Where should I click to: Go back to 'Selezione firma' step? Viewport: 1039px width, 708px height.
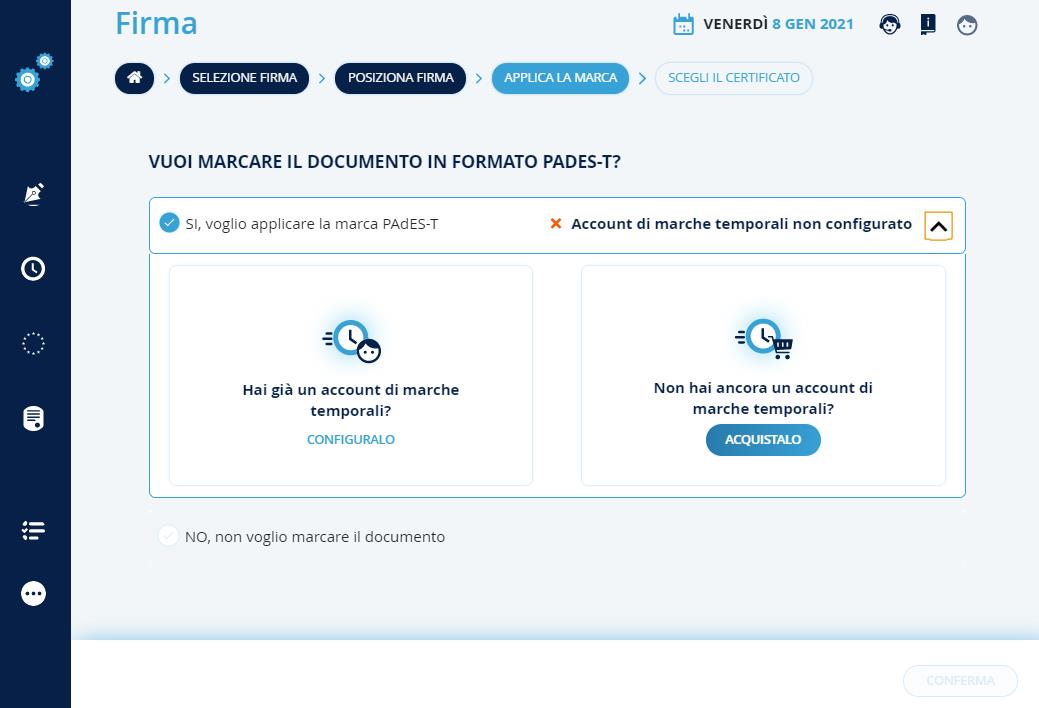244,78
